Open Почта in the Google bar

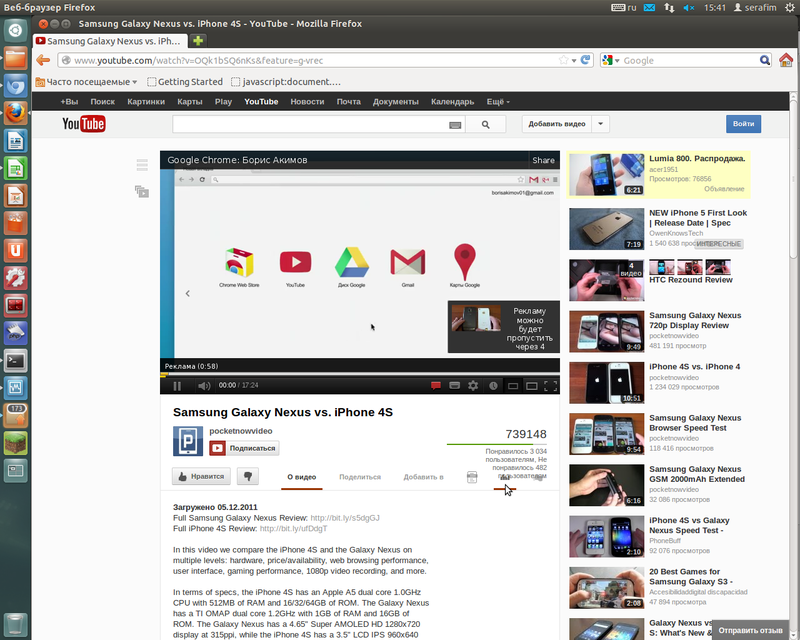[x=348, y=102]
